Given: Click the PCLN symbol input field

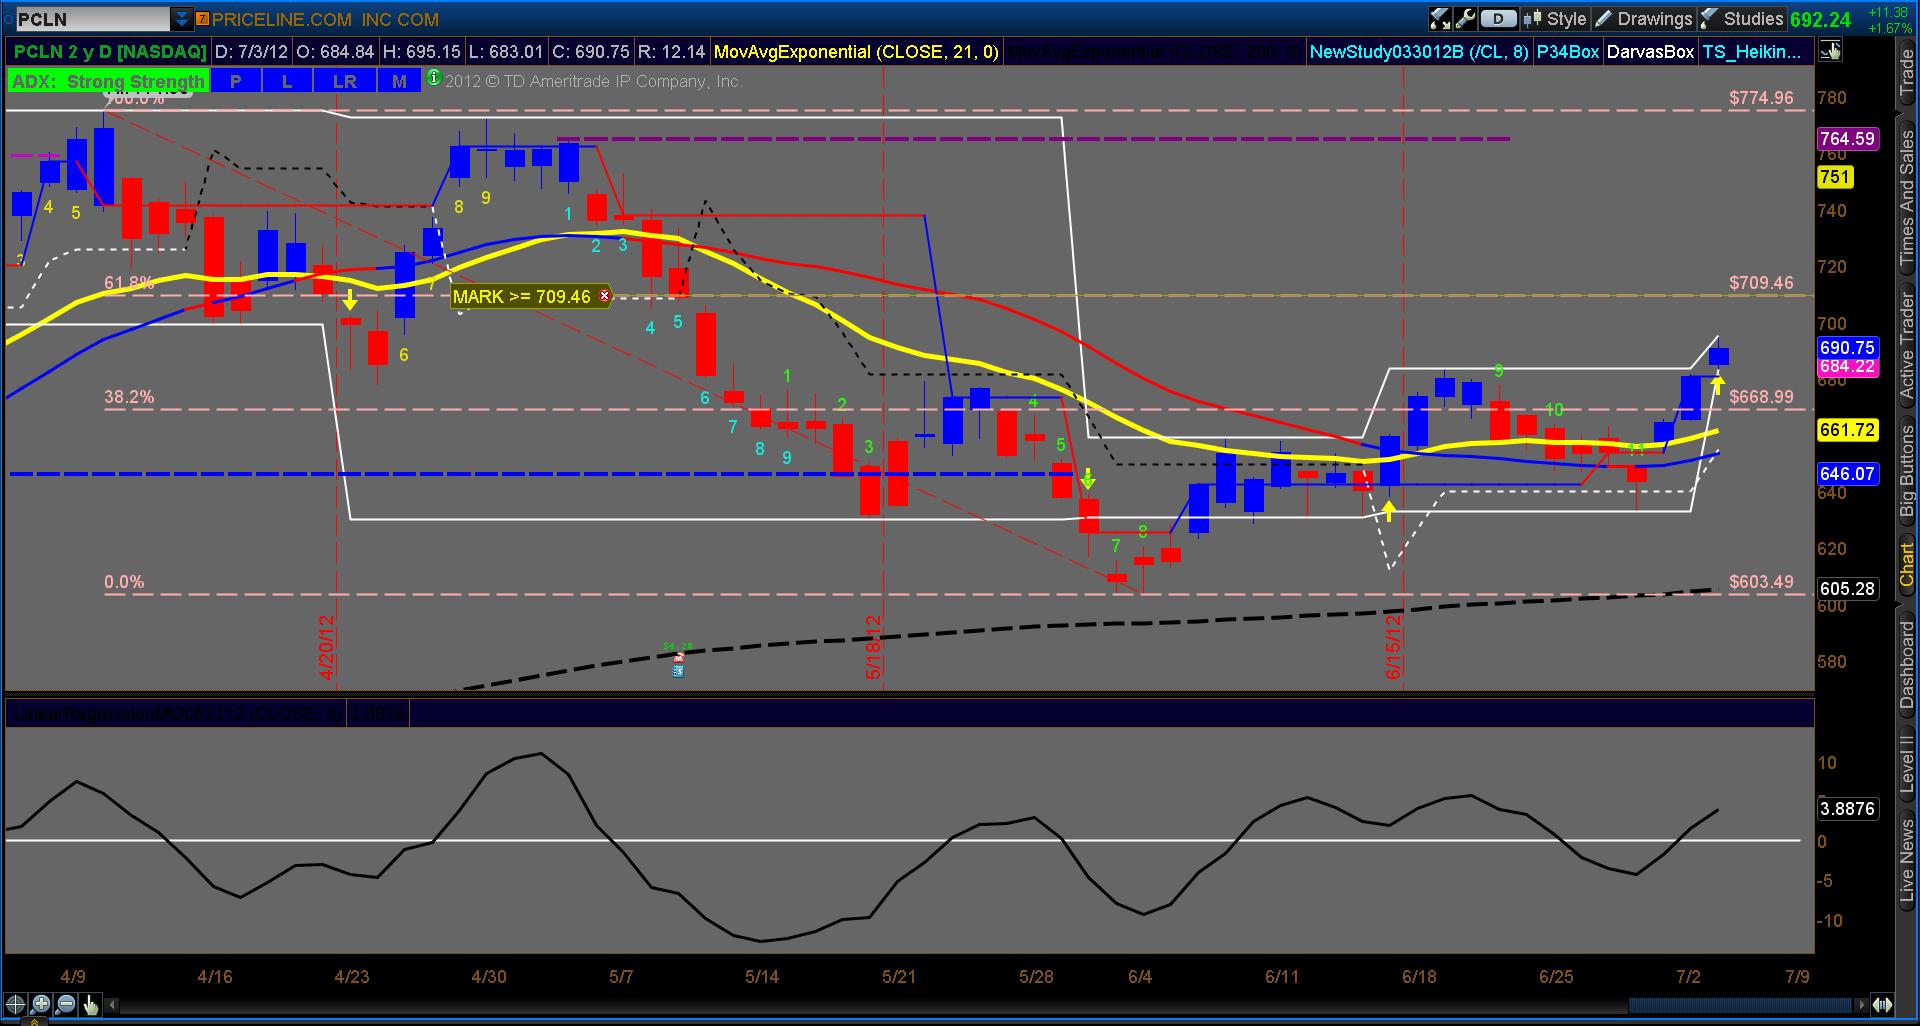Looking at the screenshot, I should pyautogui.click(x=92, y=19).
